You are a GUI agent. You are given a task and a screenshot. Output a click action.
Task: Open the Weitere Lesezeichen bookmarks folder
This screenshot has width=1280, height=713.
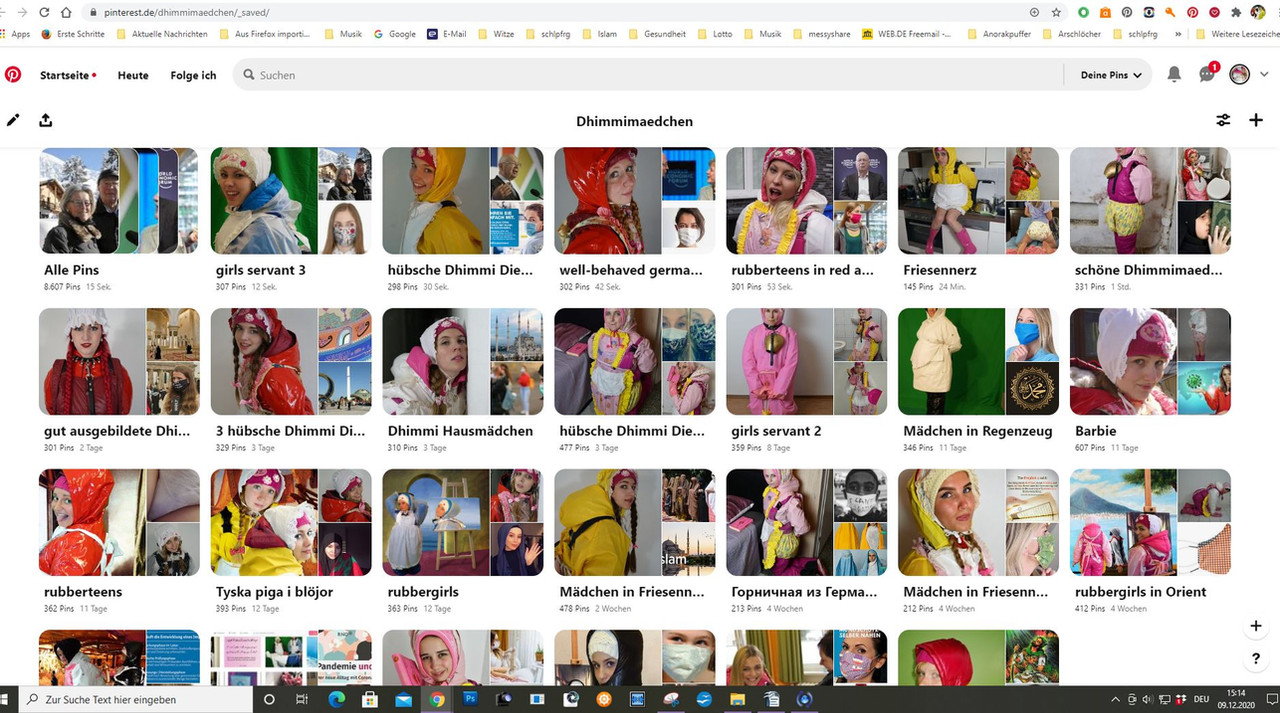pos(1238,34)
